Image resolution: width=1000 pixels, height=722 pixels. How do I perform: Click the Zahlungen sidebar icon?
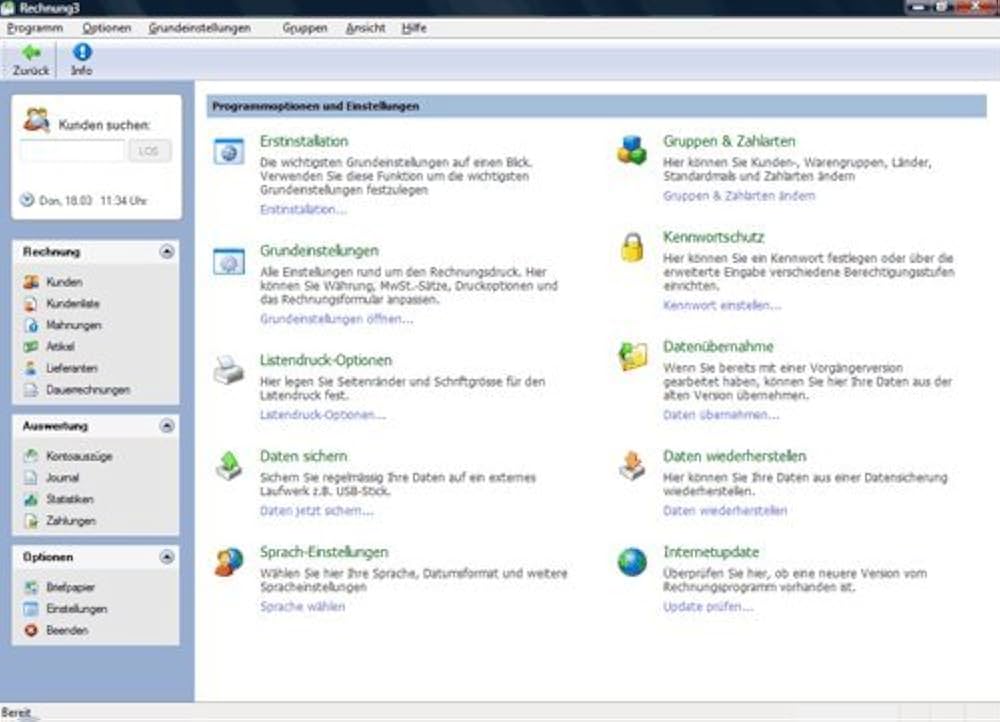click(x=31, y=520)
